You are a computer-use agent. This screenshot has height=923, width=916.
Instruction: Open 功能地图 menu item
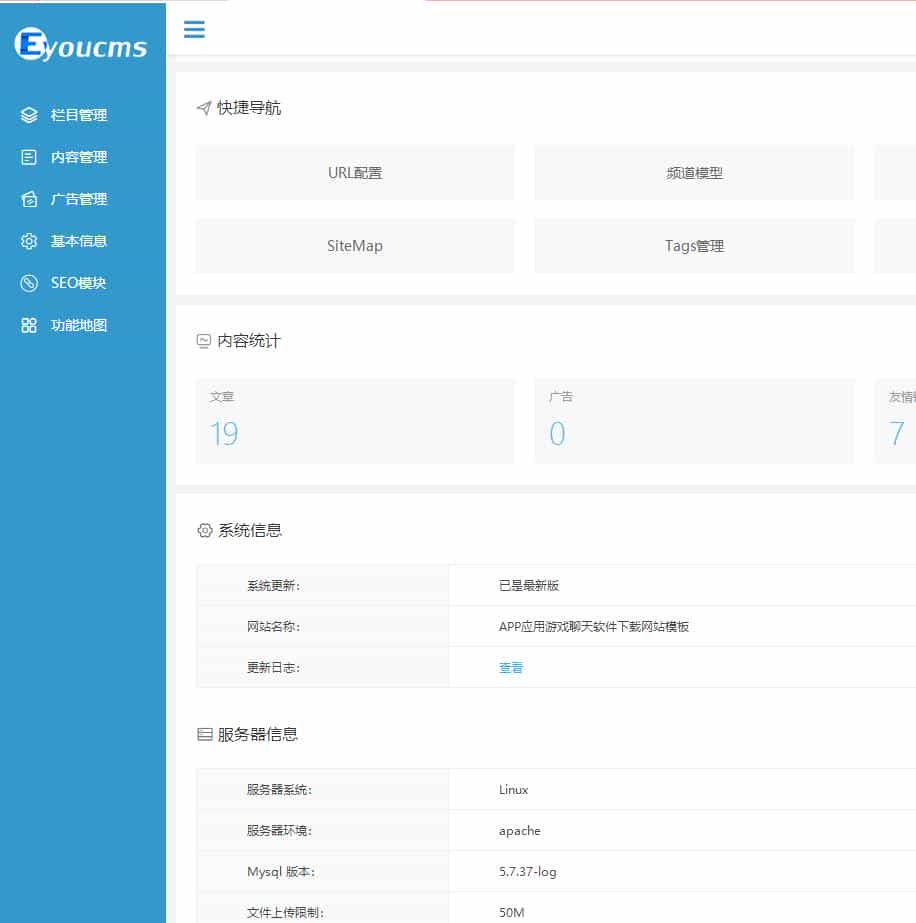coord(79,326)
